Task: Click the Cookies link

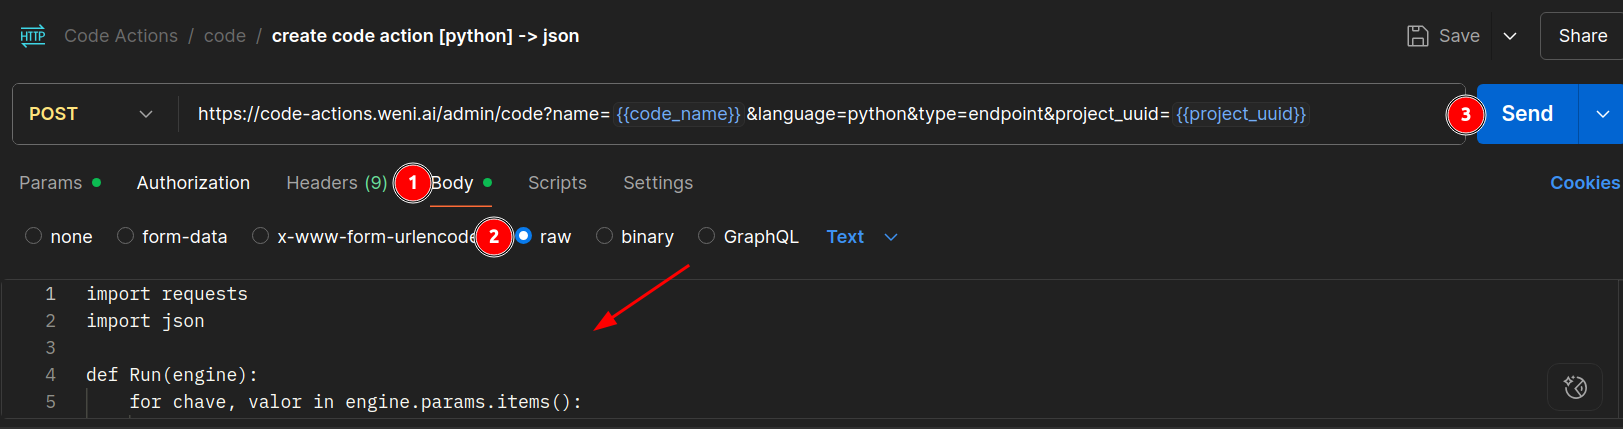Action: point(1584,183)
